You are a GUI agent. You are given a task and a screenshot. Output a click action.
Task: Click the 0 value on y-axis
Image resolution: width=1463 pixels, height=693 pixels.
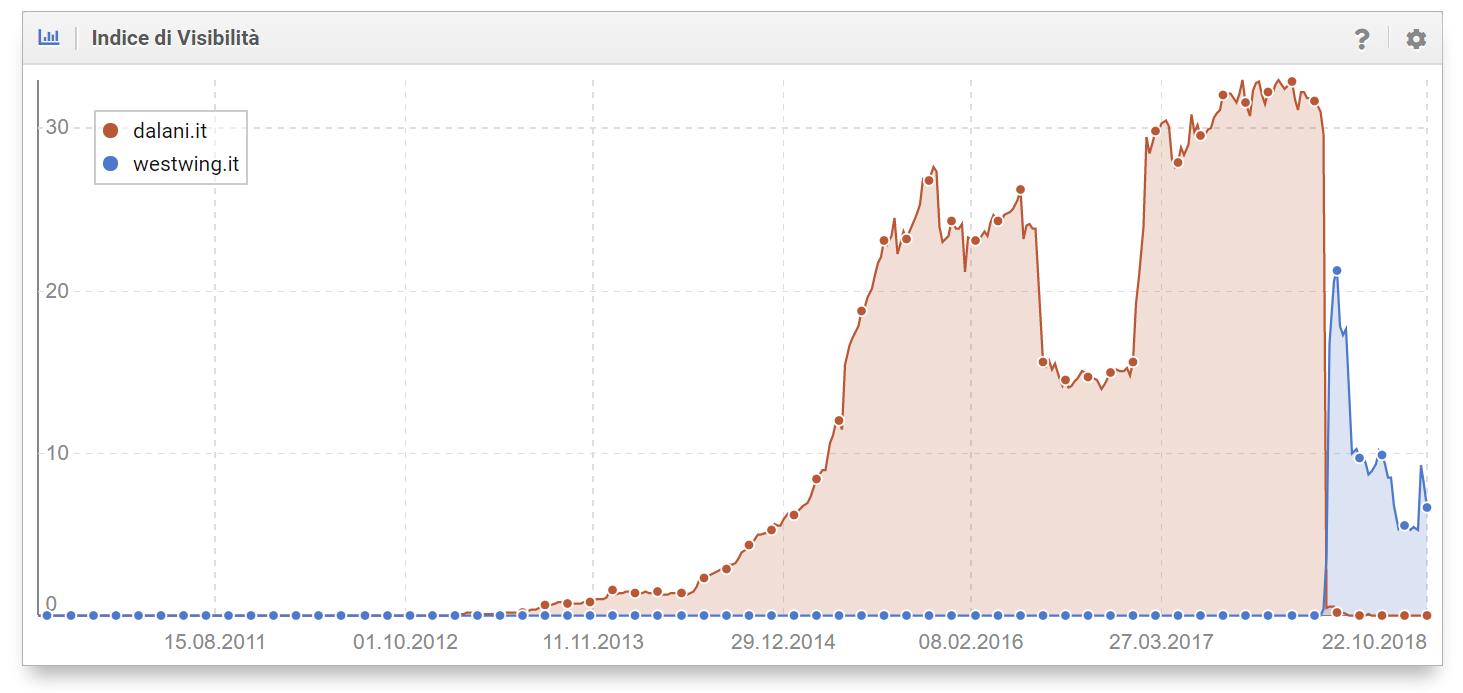51,604
